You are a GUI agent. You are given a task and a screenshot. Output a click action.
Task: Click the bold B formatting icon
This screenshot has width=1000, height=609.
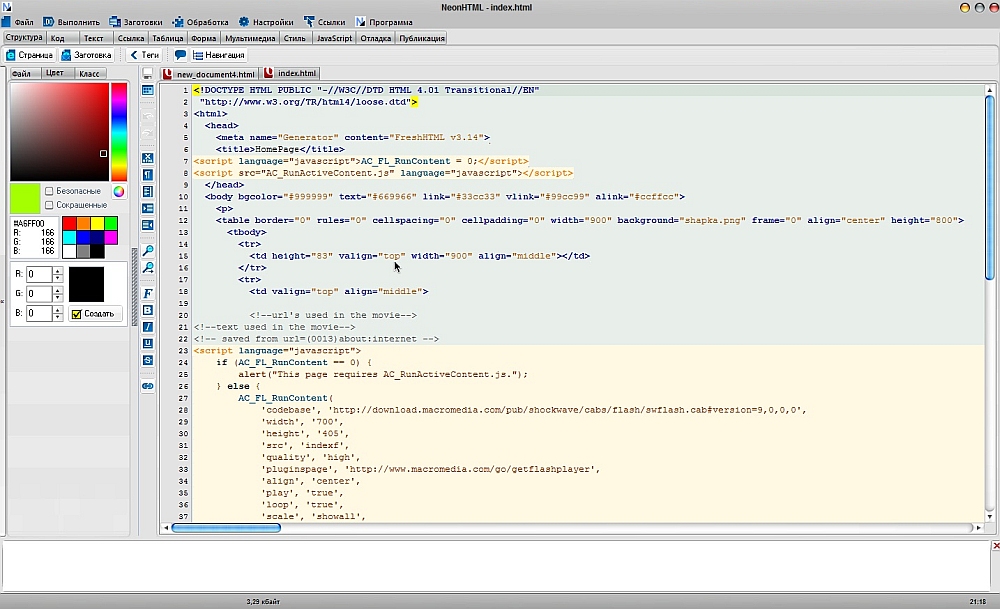(x=148, y=310)
